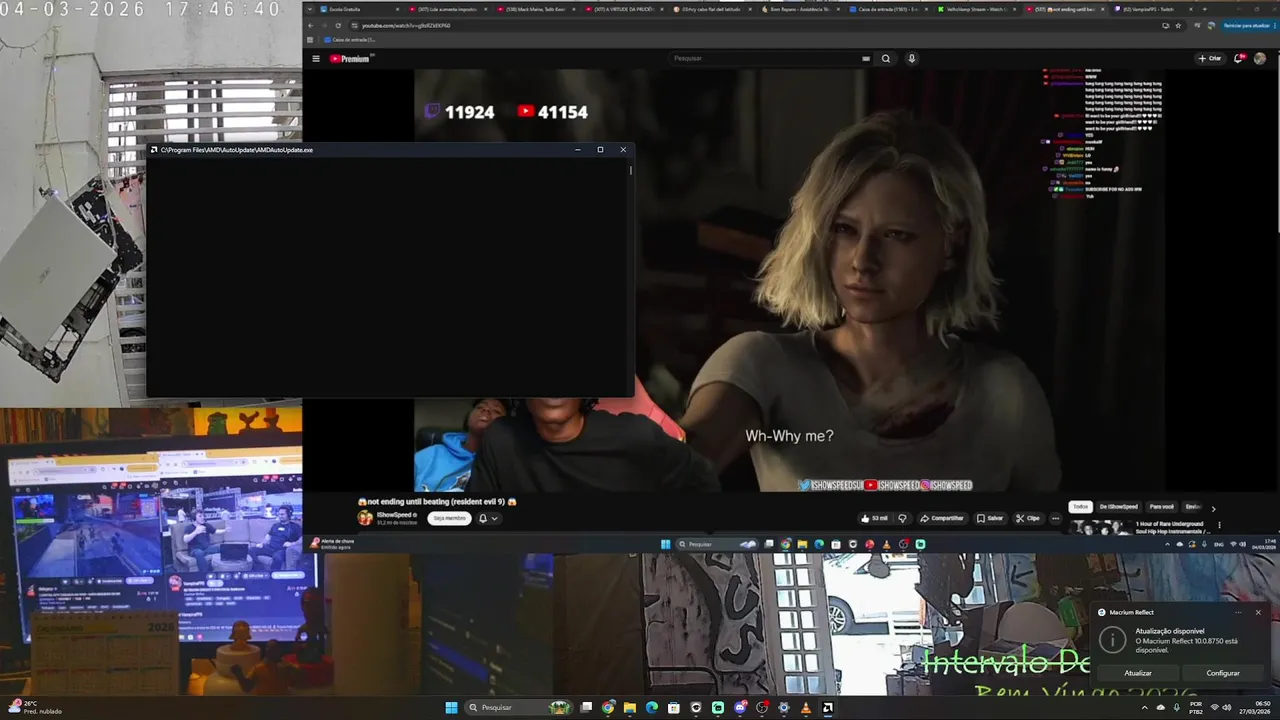Click the Criar button on YouTube

pyautogui.click(x=1210, y=58)
